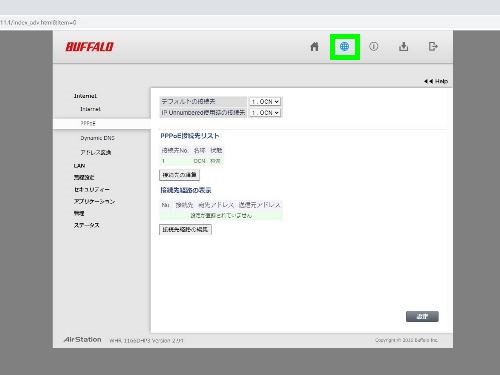This screenshot has width=500, height=375.
Task: Expand the セキュリティー section
Action: 92,189
